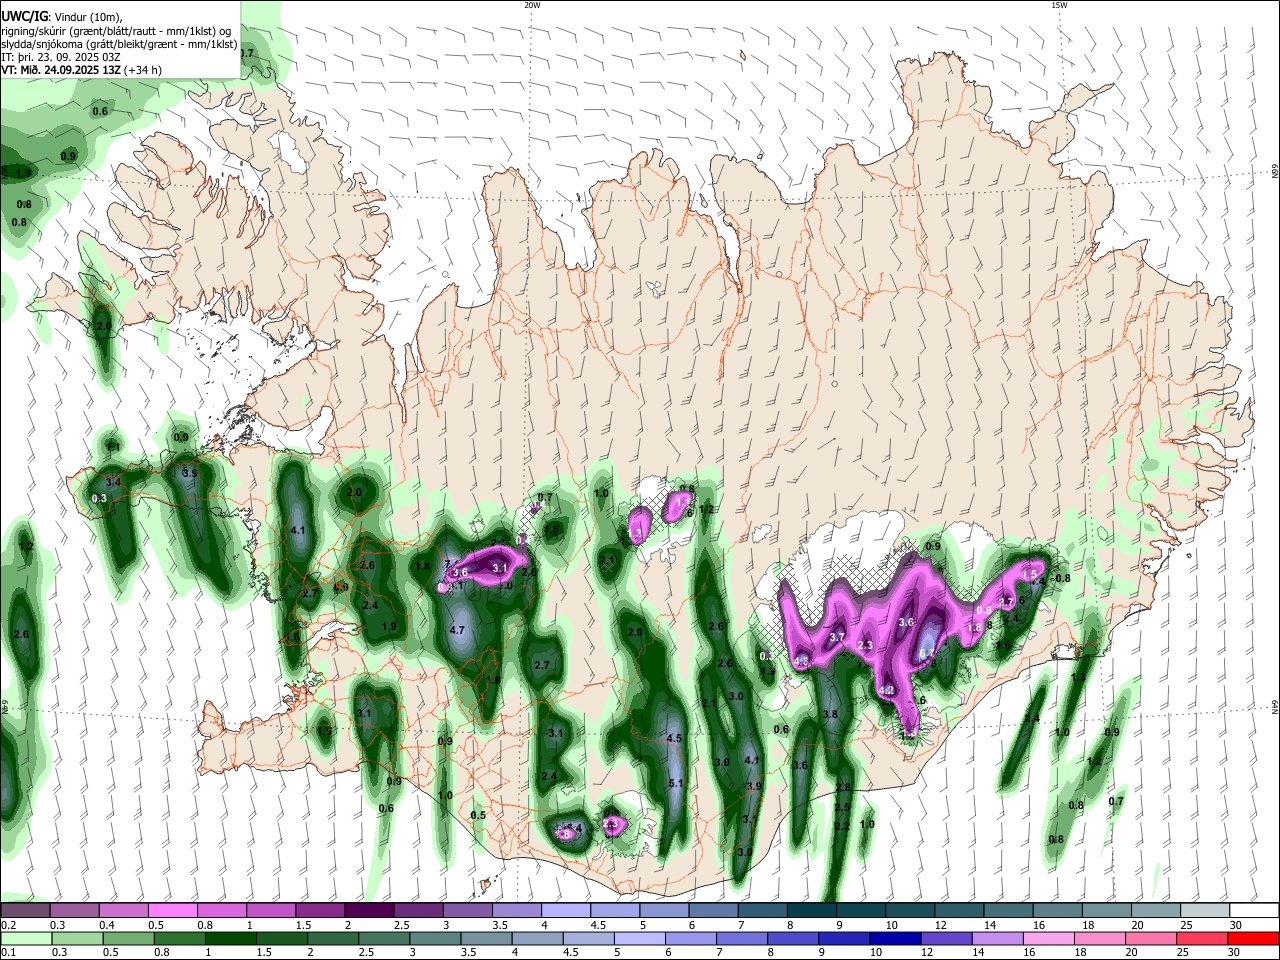Select lightest green swatch labeled 0.1 in bottom legend
Screen dimensions: 1280x960
point(26,938)
